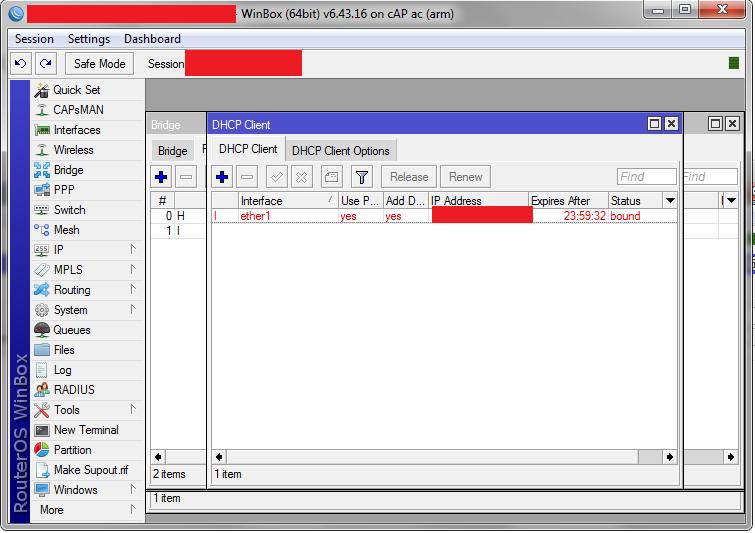Viewport: 755px width, 533px height.
Task: Maximize the DHCP Client window
Action: click(654, 124)
